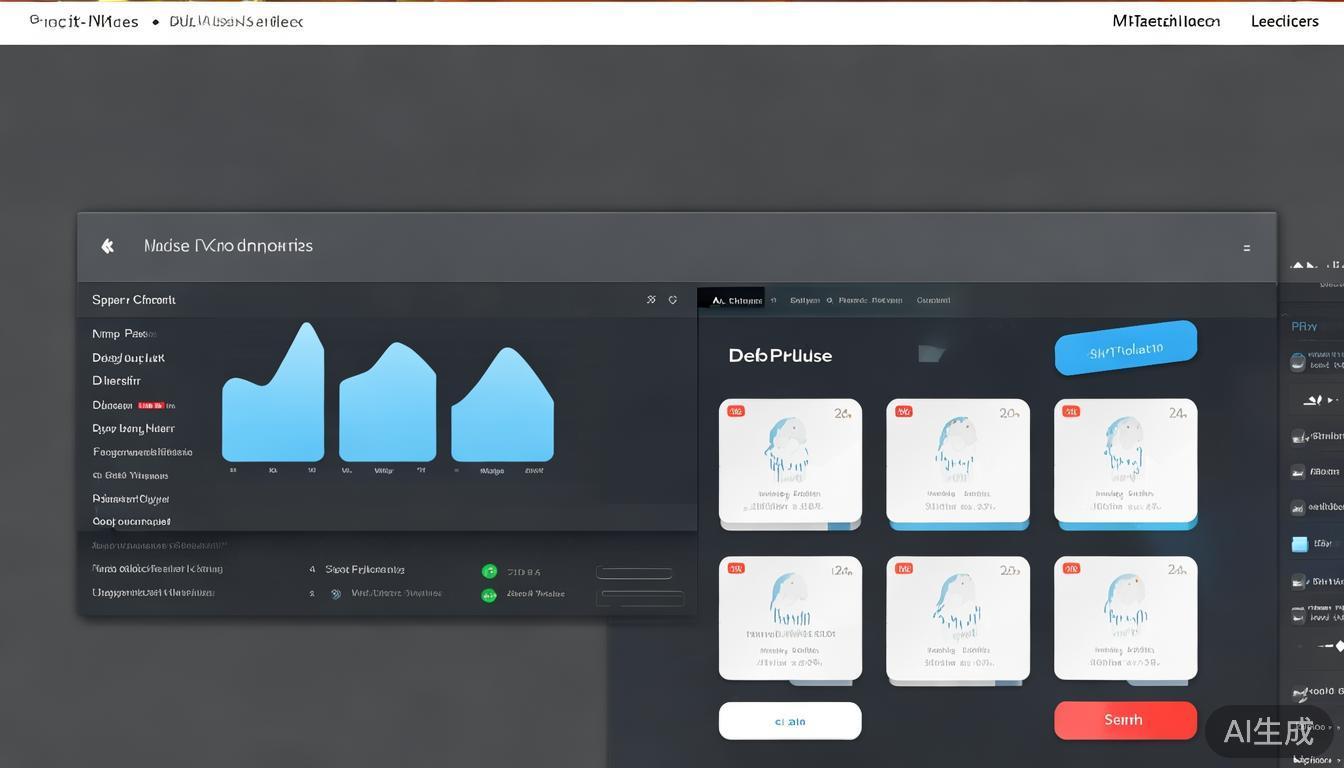Open the menu icon at header's right end
The height and width of the screenshot is (768, 1344).
(x=1246, y=248)
